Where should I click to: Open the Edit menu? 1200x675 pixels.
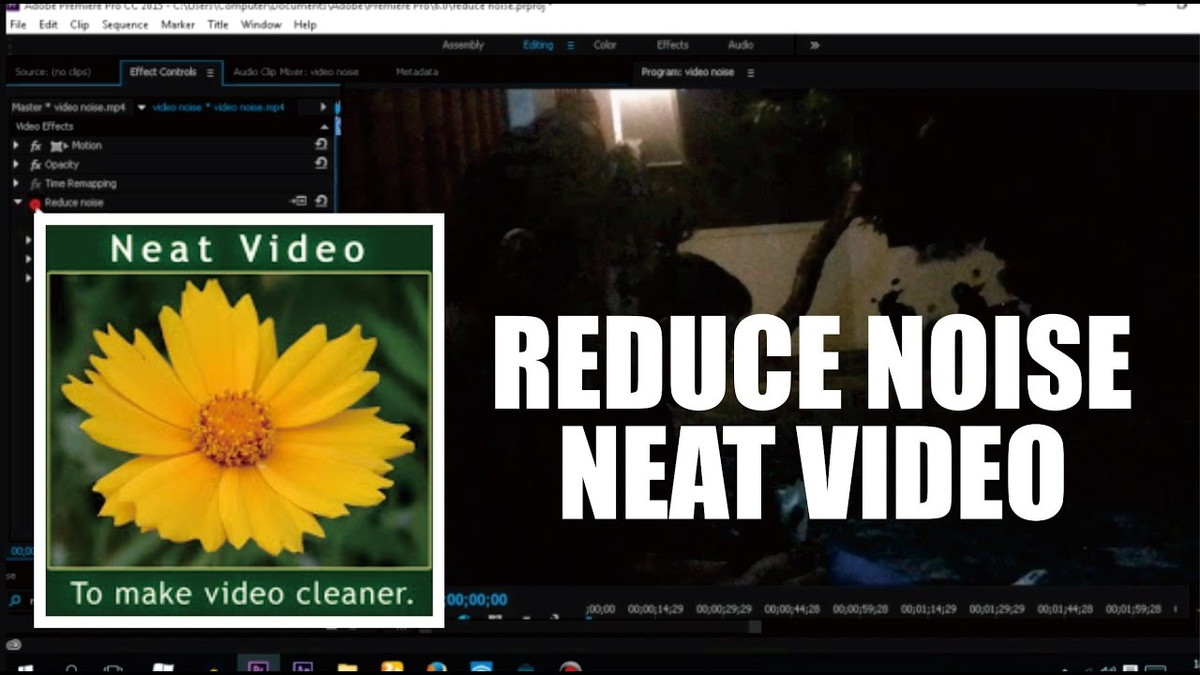48,24
